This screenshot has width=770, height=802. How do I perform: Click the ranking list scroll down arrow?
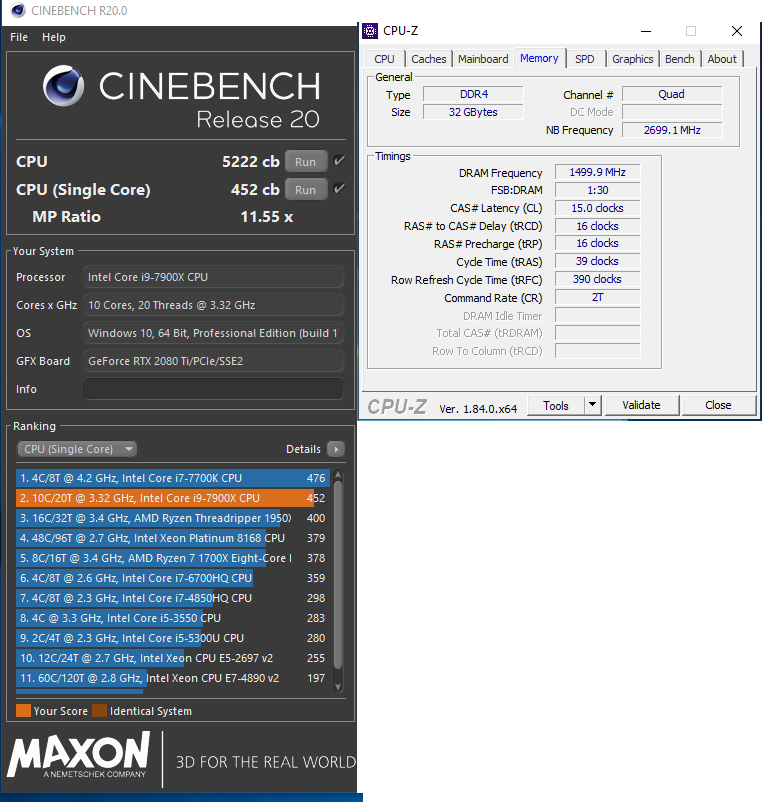338,687
